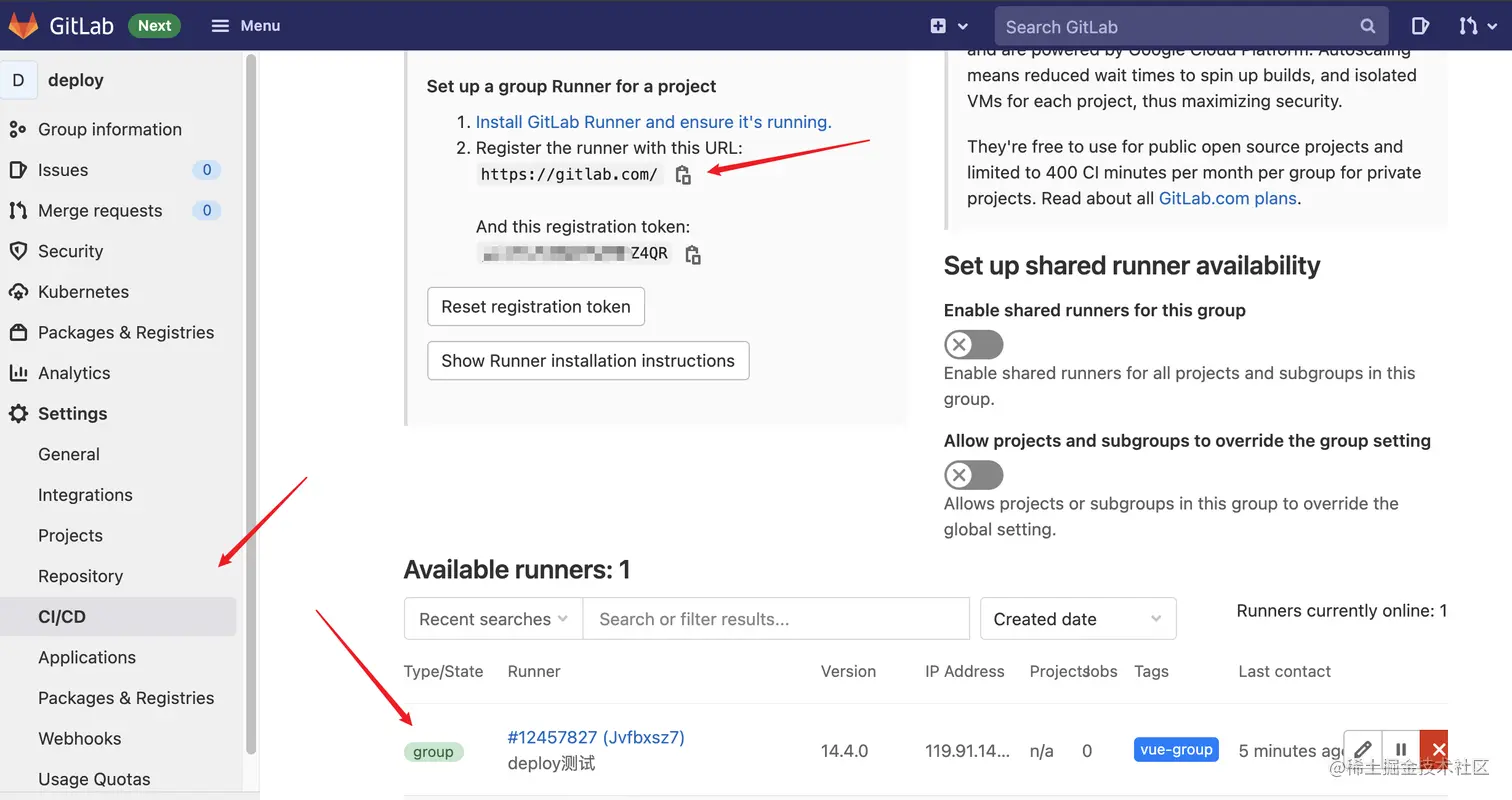The height and width of the screenshot is (800, 1512).
Task: Click Show Runner installation instructions
Action: 588,361
